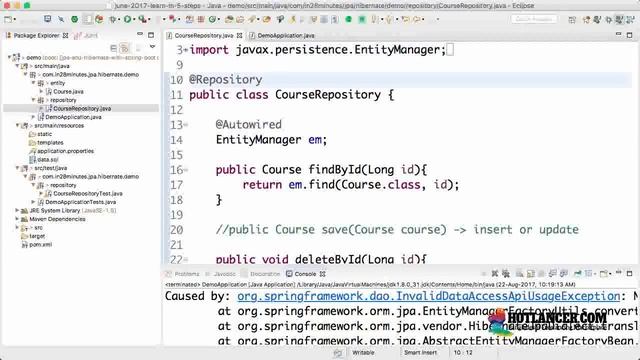Screen dimensions: 640x360
Task: Click the Open Type icon in toolbar
Action: pyautogui.click(x=229, y=19)
